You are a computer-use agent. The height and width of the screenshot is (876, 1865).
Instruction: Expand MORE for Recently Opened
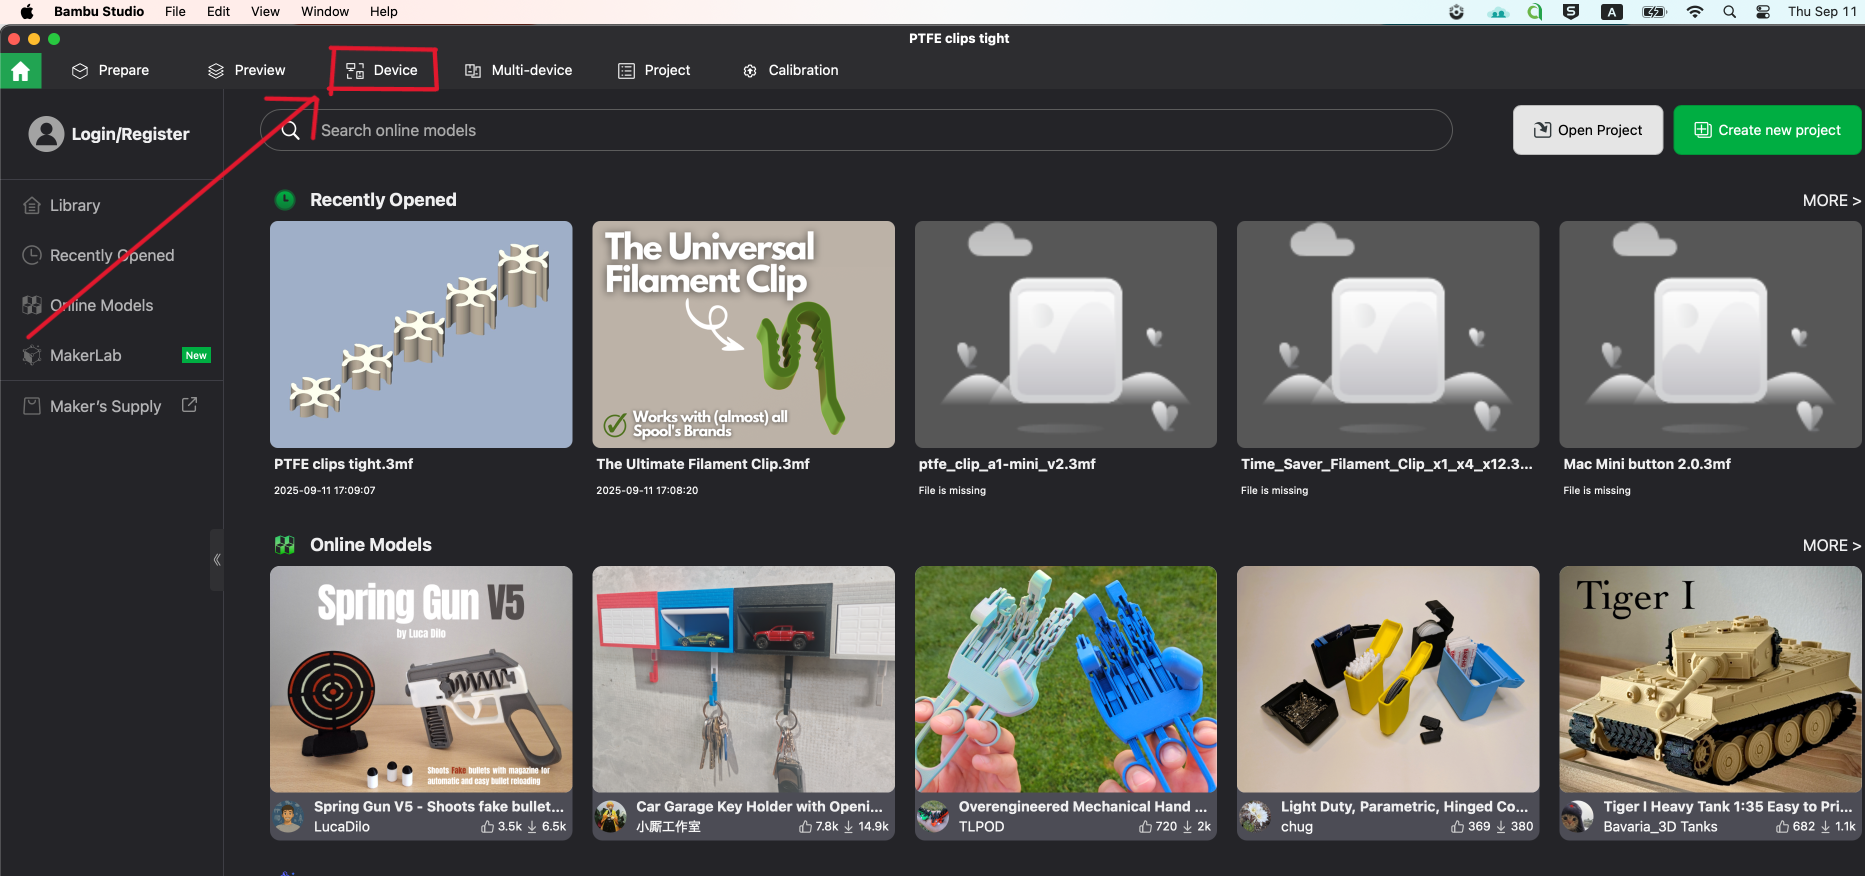coord(1830,201)
